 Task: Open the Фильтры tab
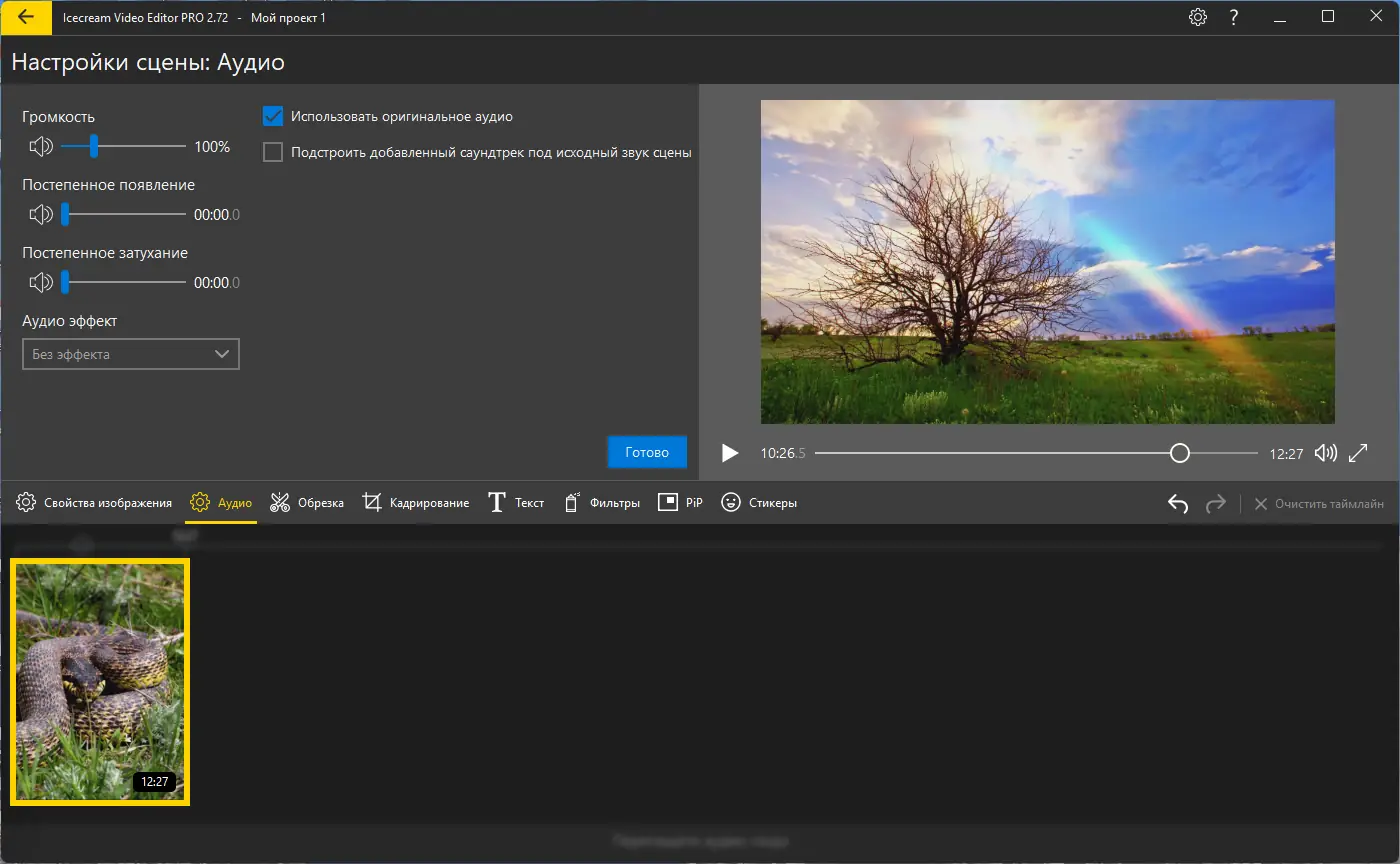click(x=602, y=503)
